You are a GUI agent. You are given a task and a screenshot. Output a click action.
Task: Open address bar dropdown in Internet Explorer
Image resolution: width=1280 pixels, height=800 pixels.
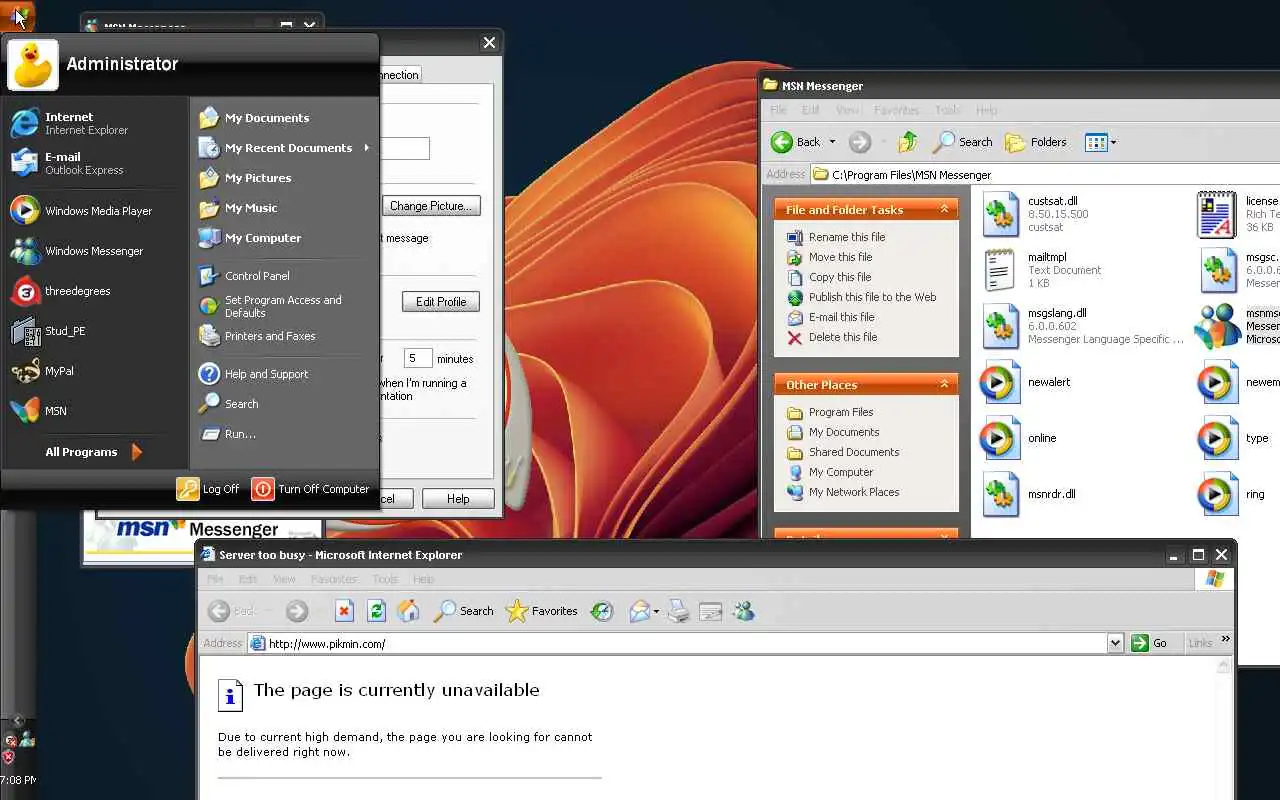(x=1116, y=643)
